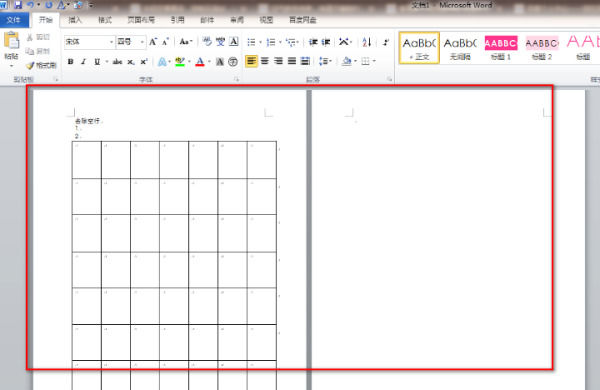Click the bullets list icon

(x=251, y=42)
